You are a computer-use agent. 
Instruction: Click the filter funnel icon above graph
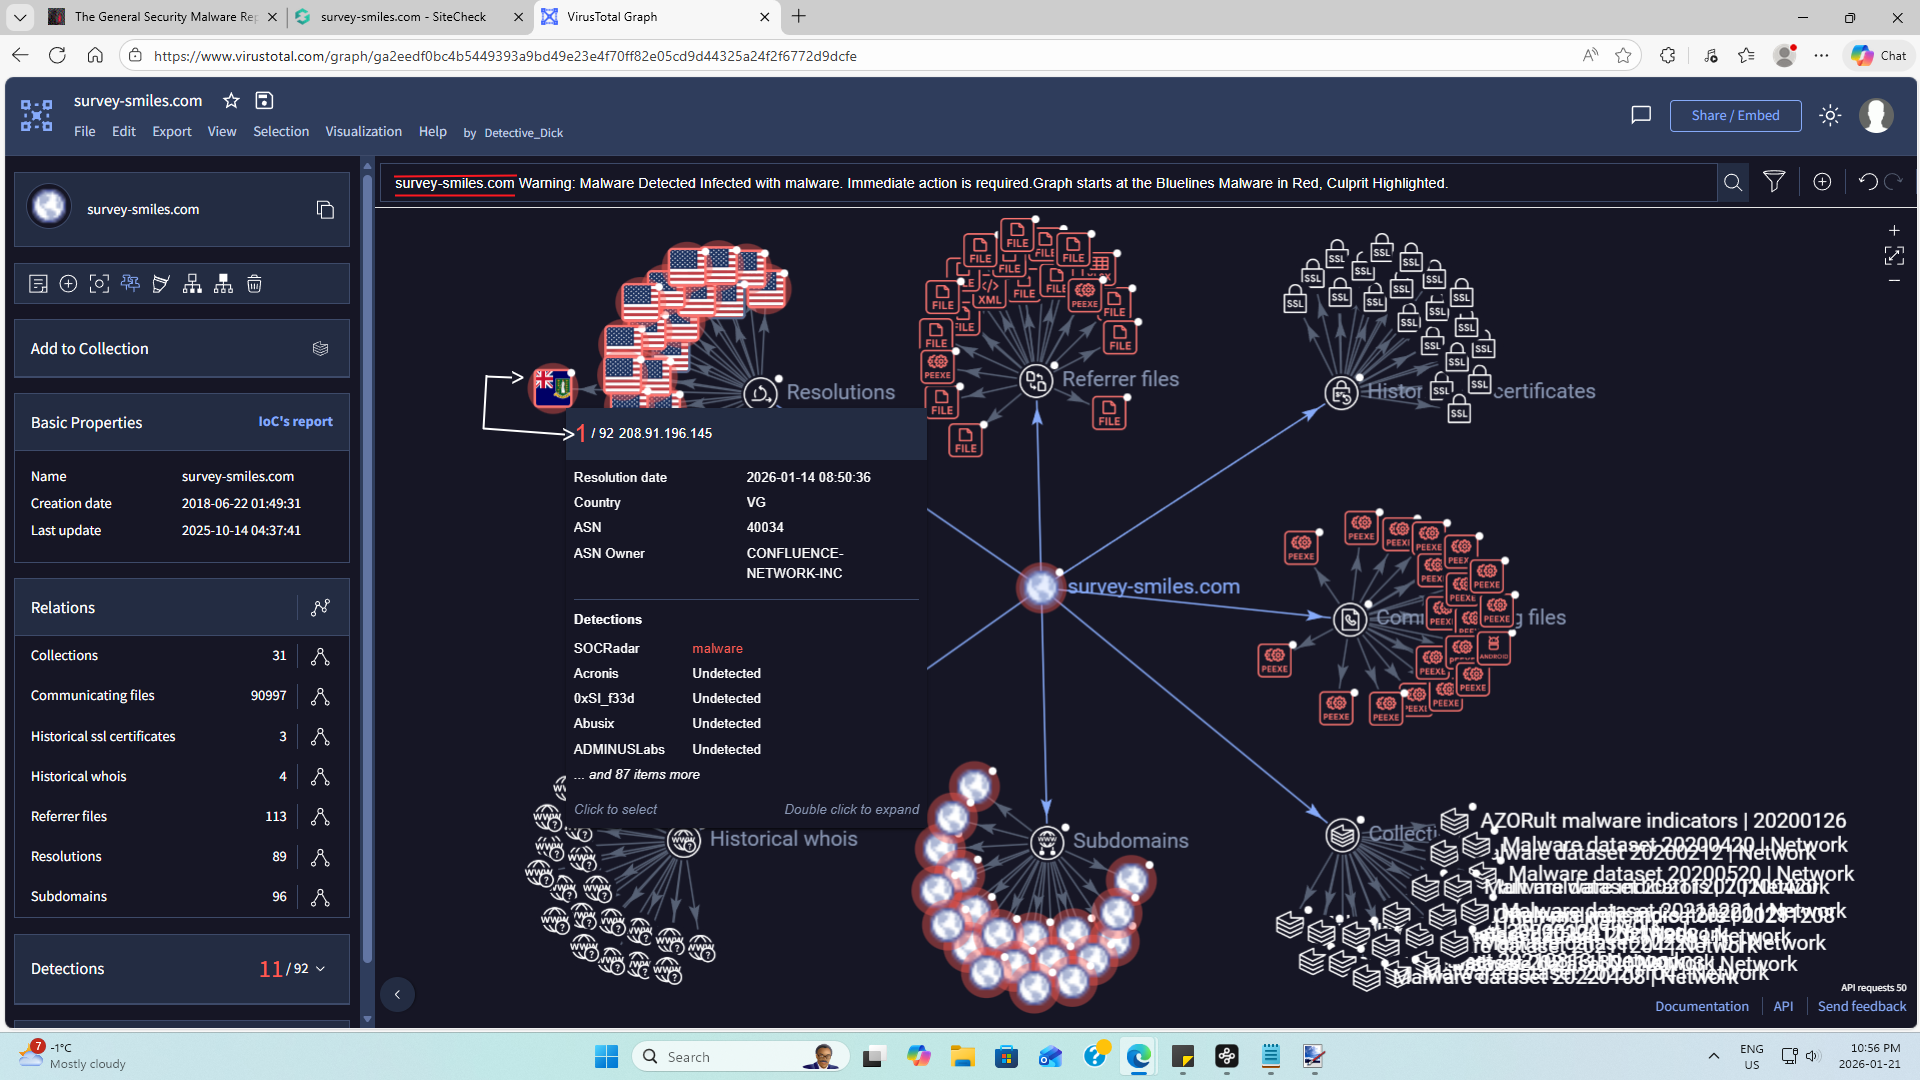click(x=1774, y=182)
